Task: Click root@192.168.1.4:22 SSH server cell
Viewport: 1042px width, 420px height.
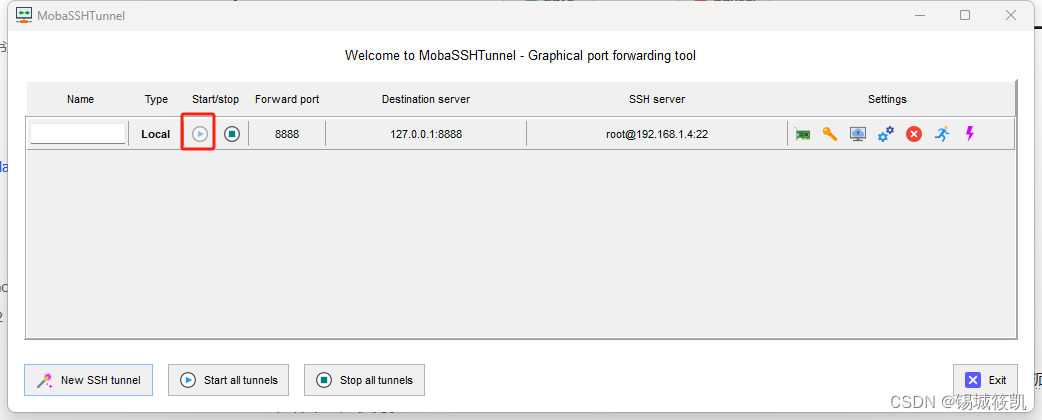Action: (x=657, y=134)
